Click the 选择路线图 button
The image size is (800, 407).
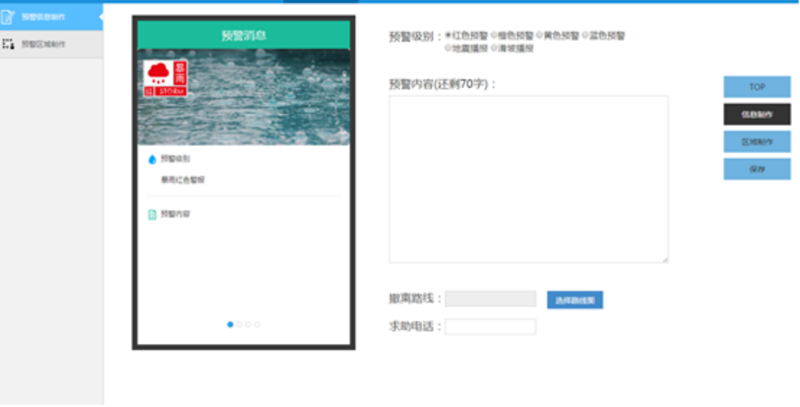pyautogui.click(x=575, y=299)
